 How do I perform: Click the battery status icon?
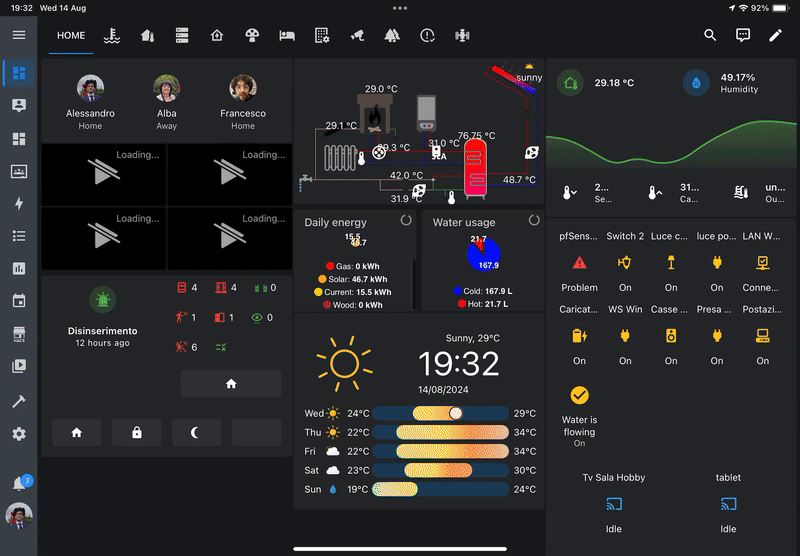(x=781, y=8)
